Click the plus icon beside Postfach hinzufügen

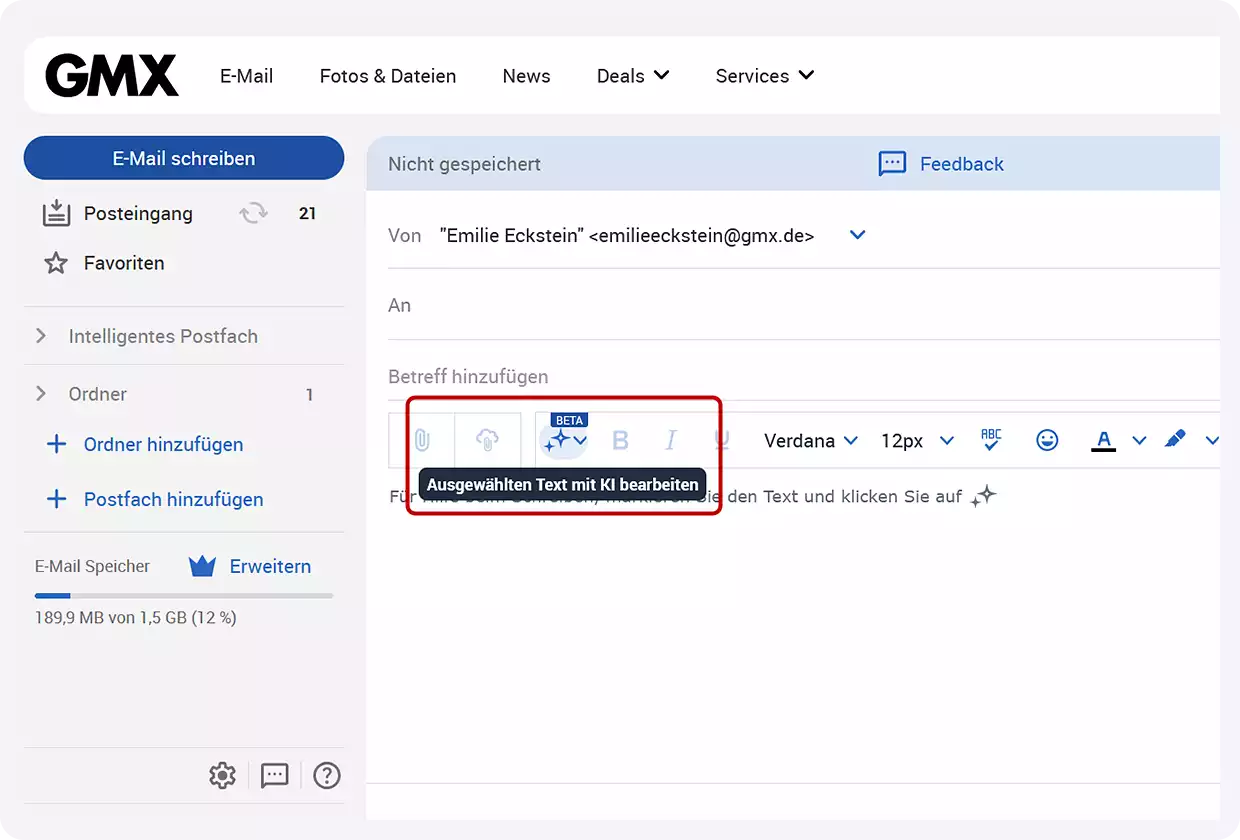pos(57,499)
